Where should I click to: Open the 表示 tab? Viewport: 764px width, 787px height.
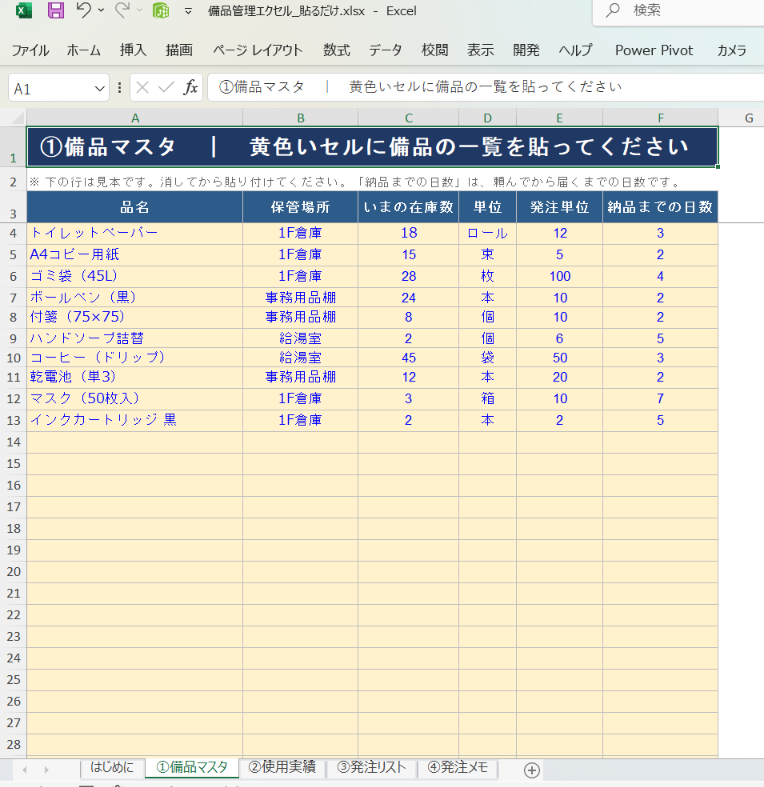480,50
